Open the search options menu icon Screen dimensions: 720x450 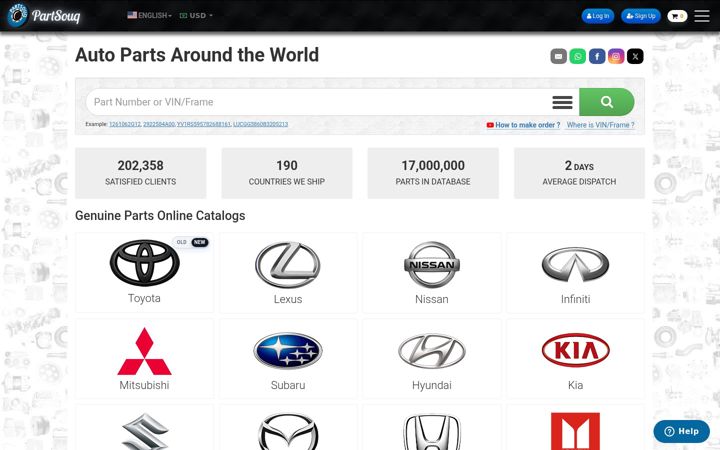(562, 102)
